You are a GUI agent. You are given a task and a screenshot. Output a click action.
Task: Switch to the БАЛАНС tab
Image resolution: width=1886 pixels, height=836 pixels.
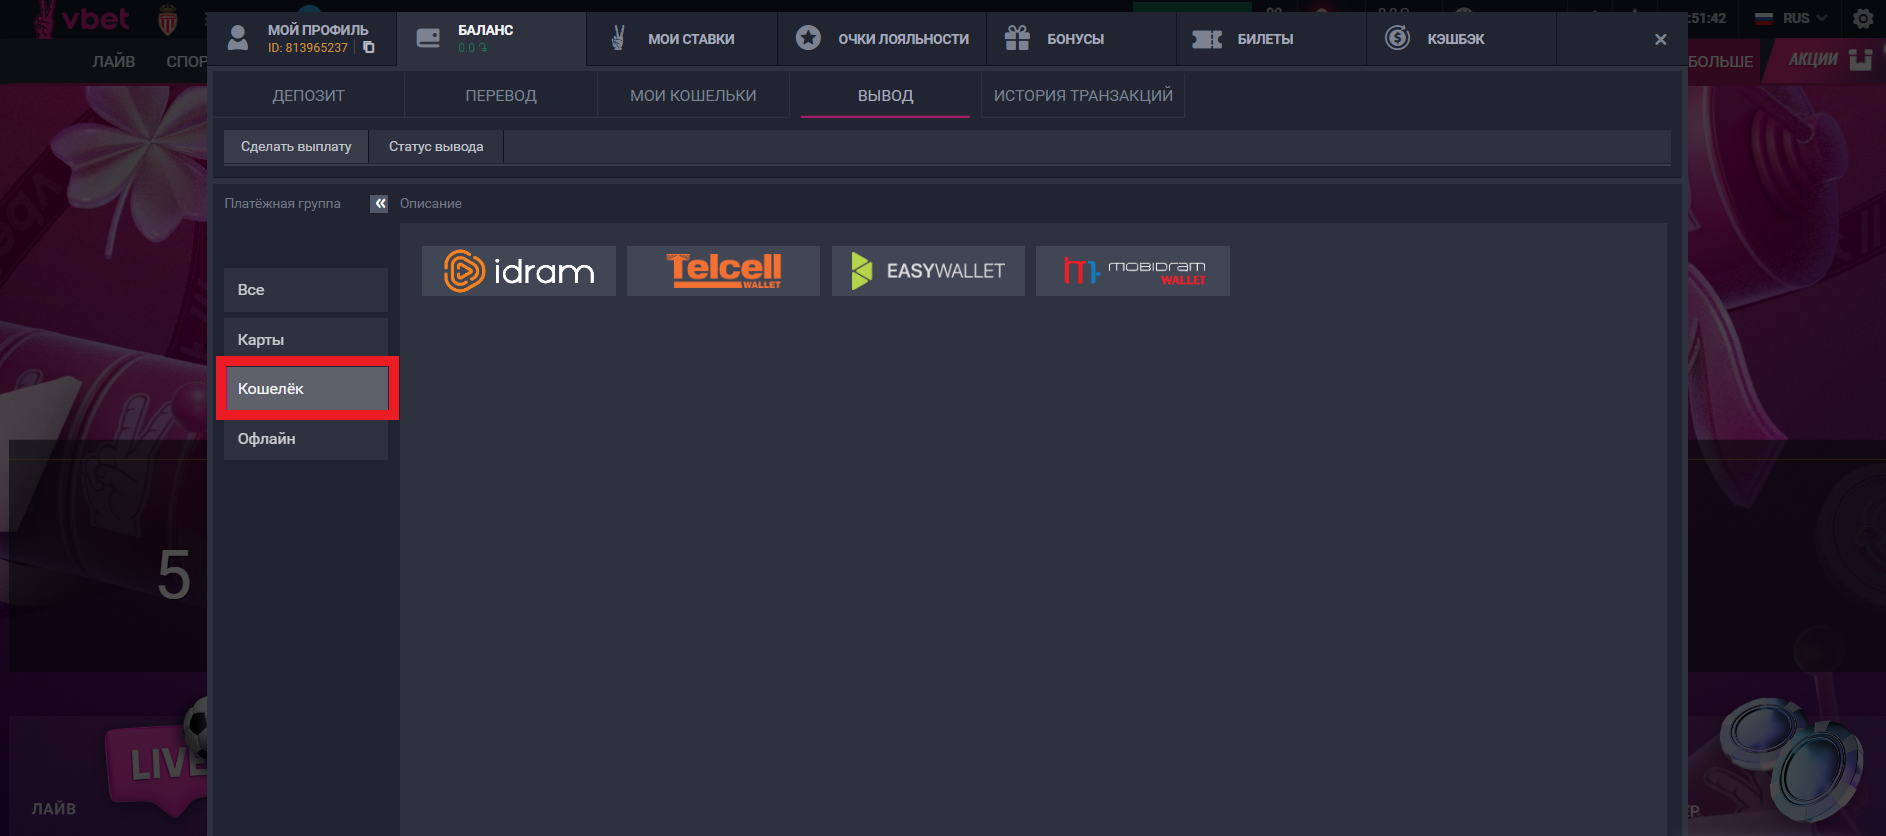point(491,39)
